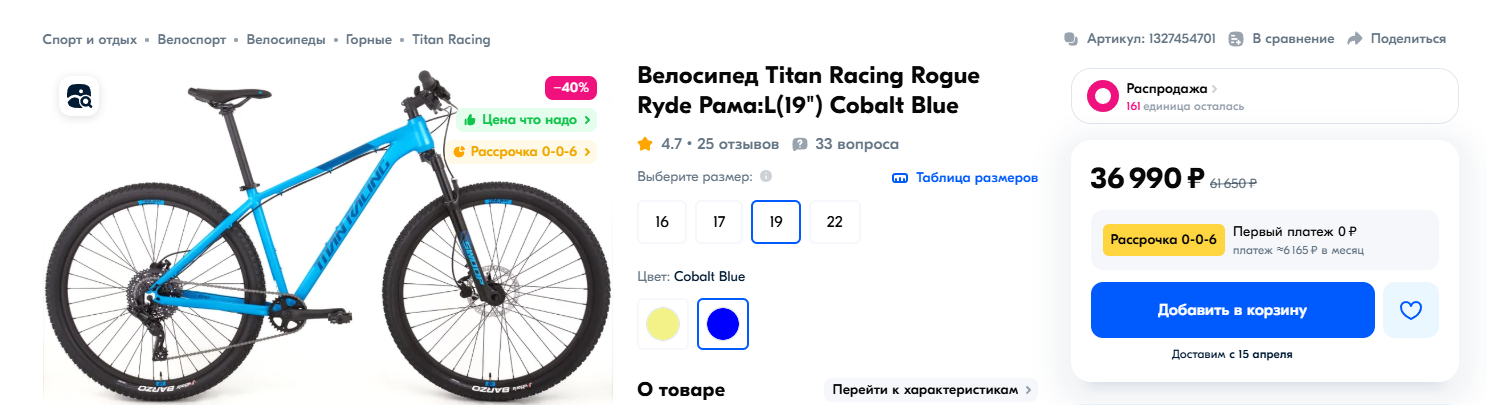
Task: Click the image search icon on photo
Action: tap(79, 96)
